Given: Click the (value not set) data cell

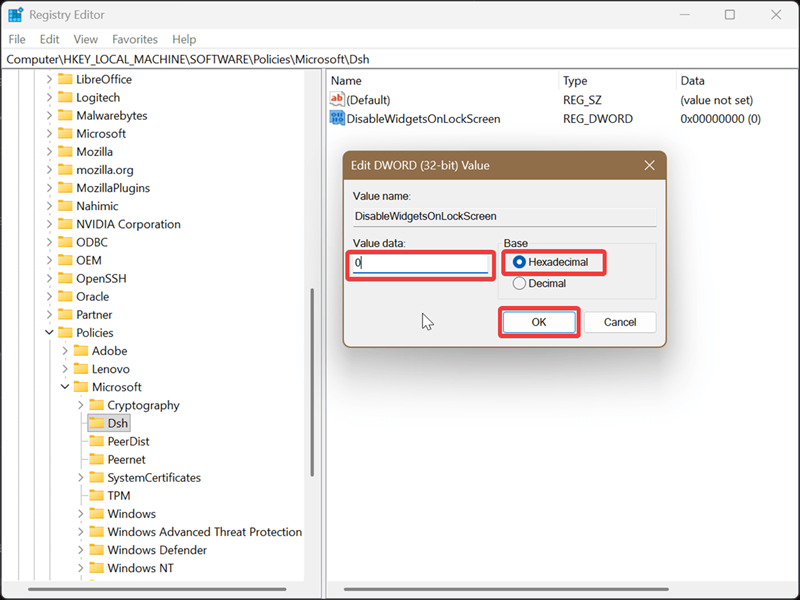Looking at the screenshot, I should tap(716, 100).
